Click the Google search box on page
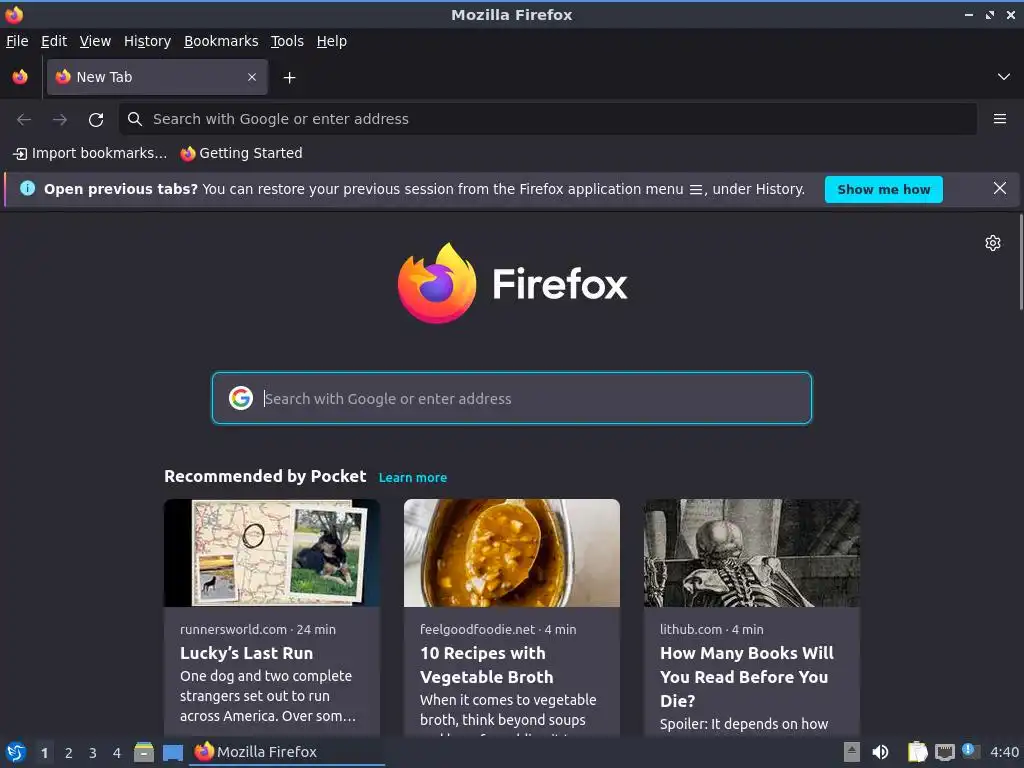The width and height of the screenshot is (1024, 768). click(511, 398)
